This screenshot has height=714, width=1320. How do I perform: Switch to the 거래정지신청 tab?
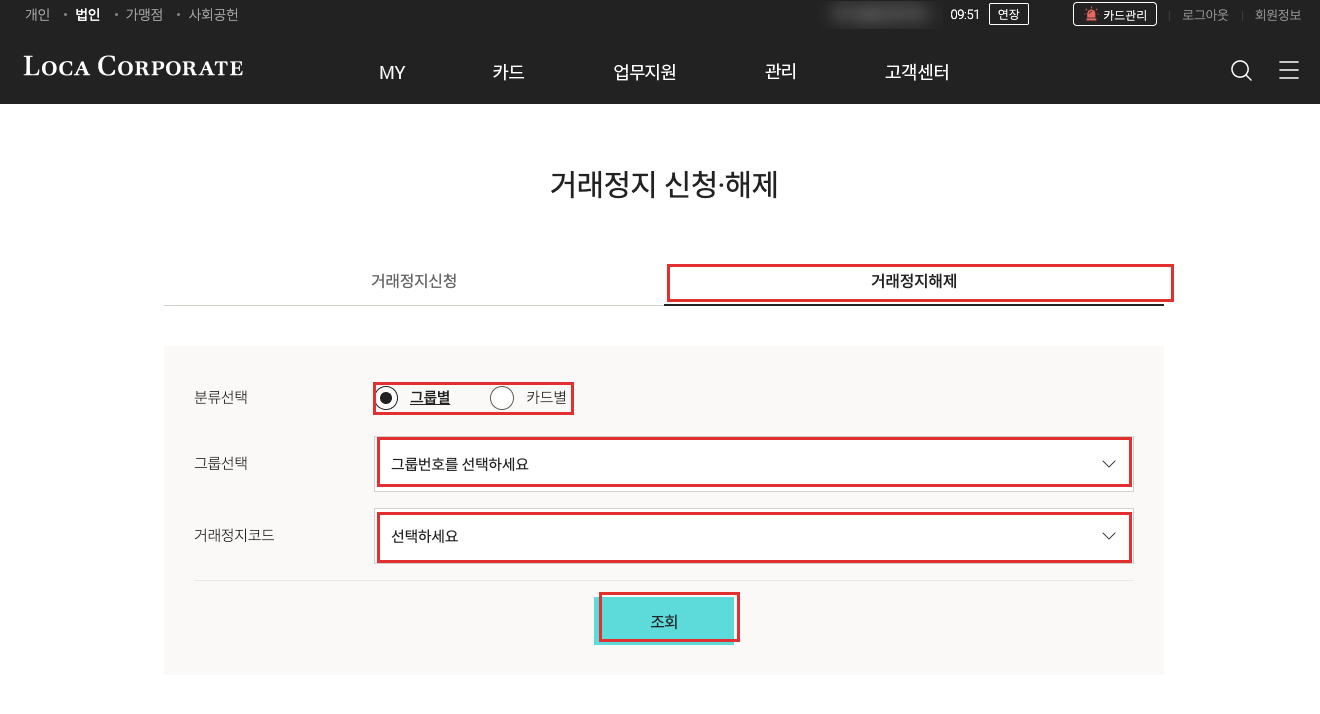(414, 281)
